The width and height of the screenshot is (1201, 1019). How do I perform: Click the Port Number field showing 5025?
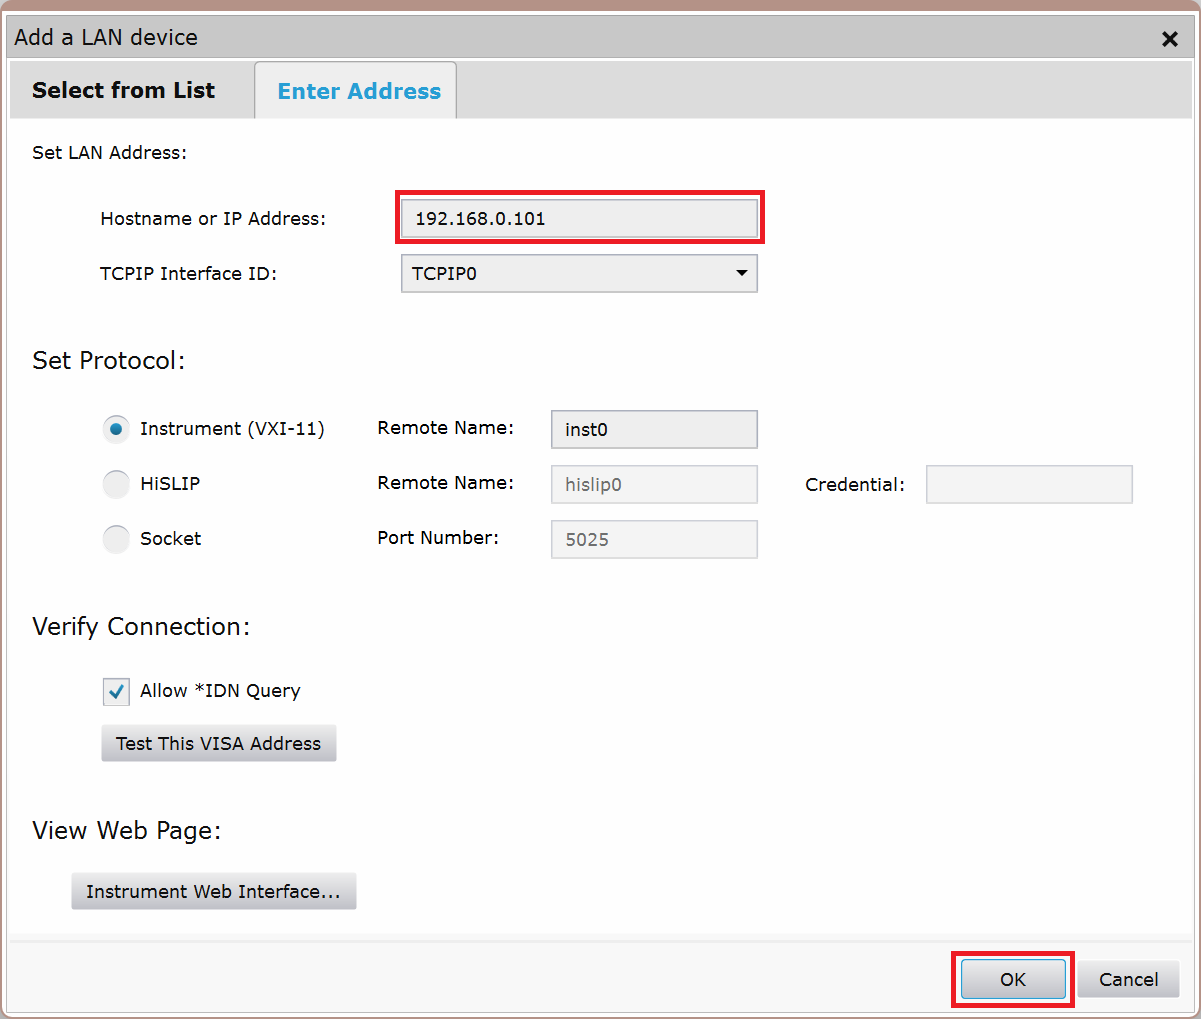(x=653, y=540)
